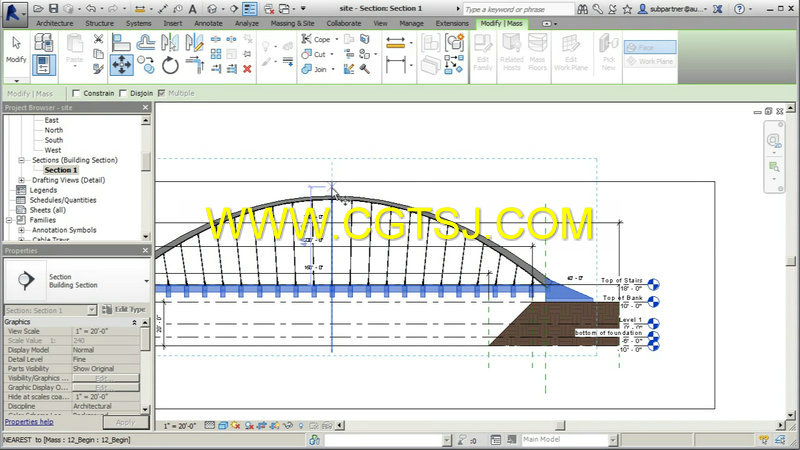This screenshot has width=800, height=450.
Task: Click the Mirror - Pick Axis icon
Action: tap(170, 42)
